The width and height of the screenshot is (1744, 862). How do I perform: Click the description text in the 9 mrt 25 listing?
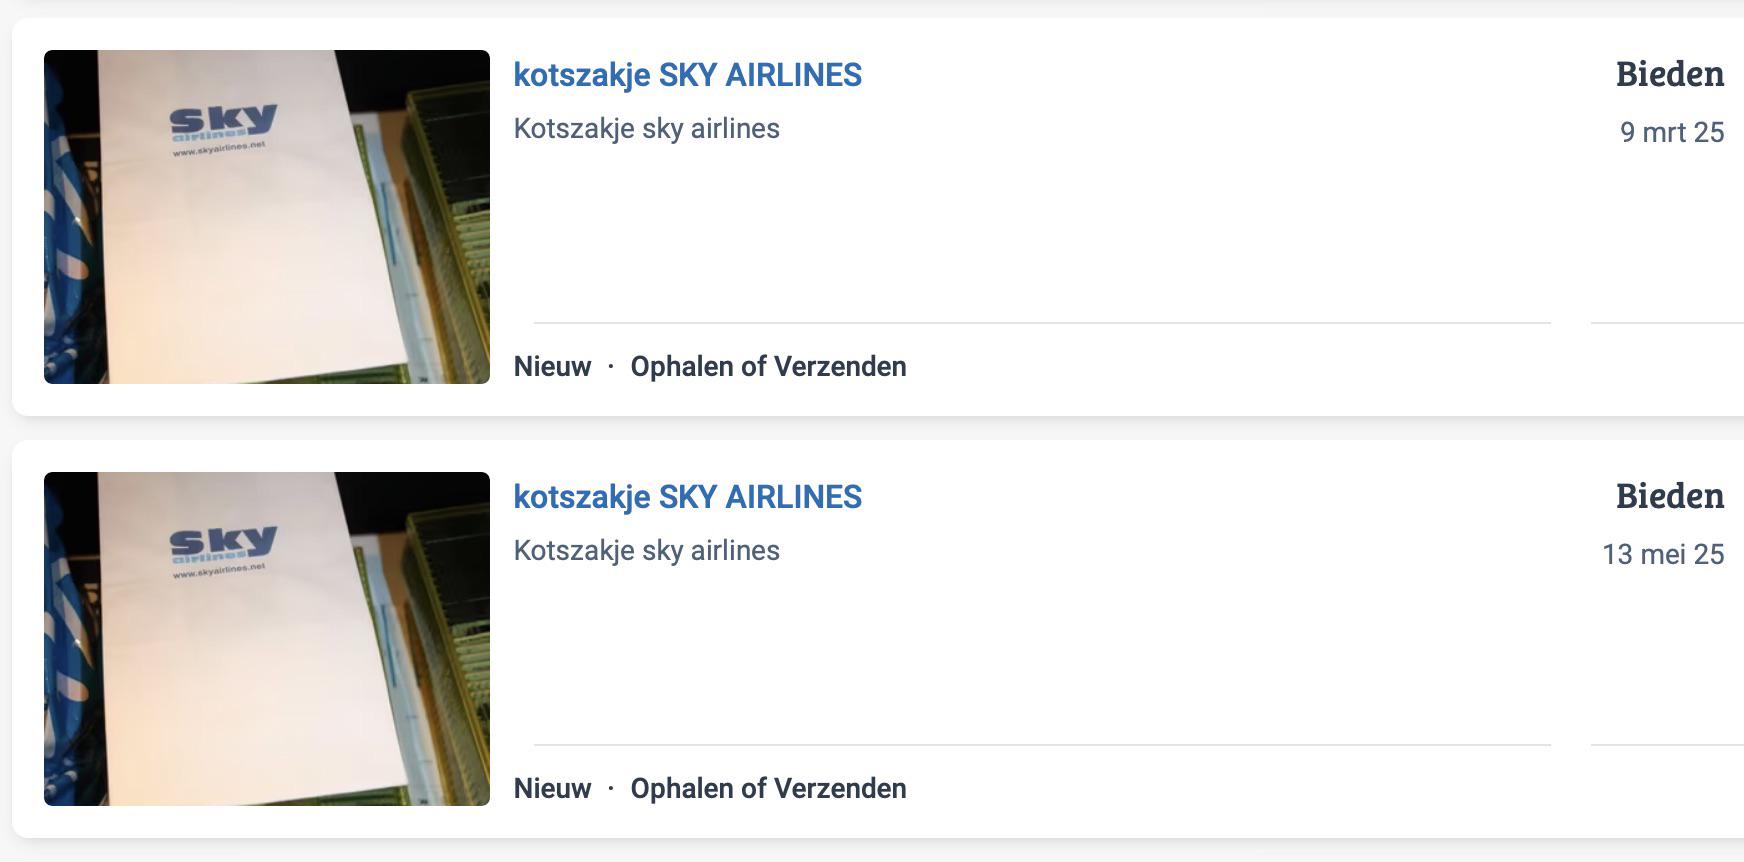click(x=646, y=129)
